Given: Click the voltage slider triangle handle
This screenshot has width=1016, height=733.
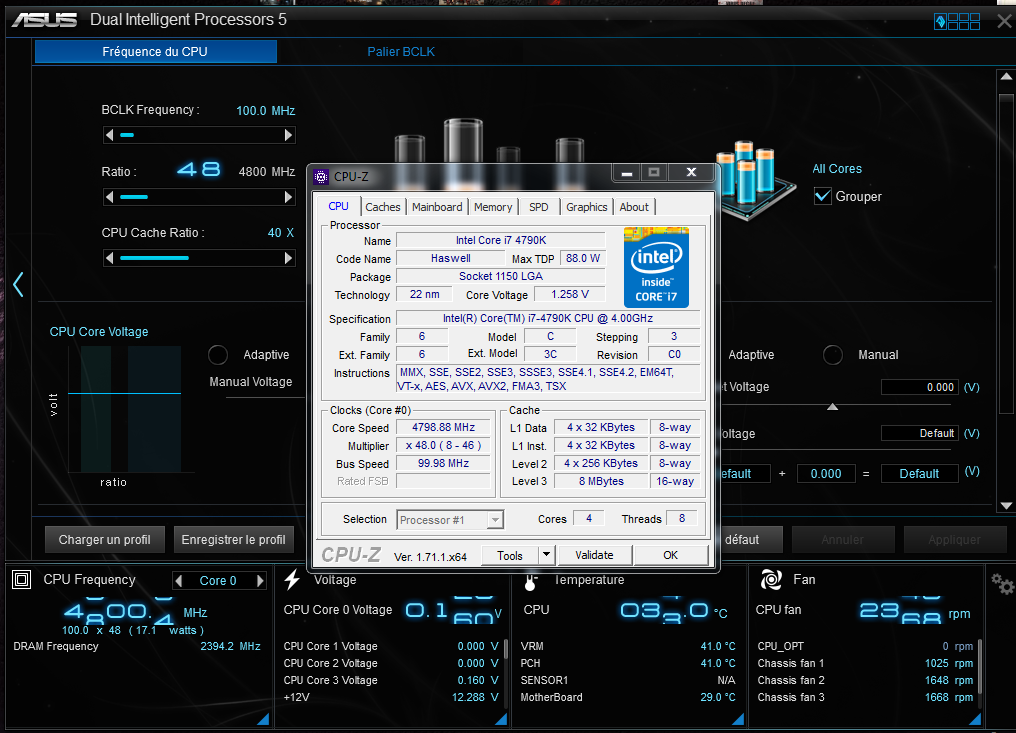Looking at the screenshot, I should [833, 407].
